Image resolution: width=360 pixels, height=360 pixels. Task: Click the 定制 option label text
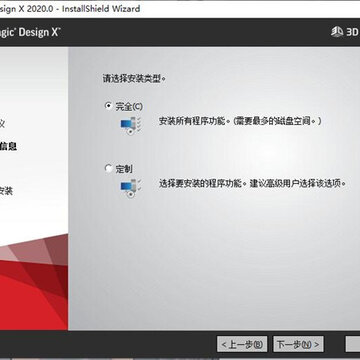pyautogui.click(x=124, y=169)
